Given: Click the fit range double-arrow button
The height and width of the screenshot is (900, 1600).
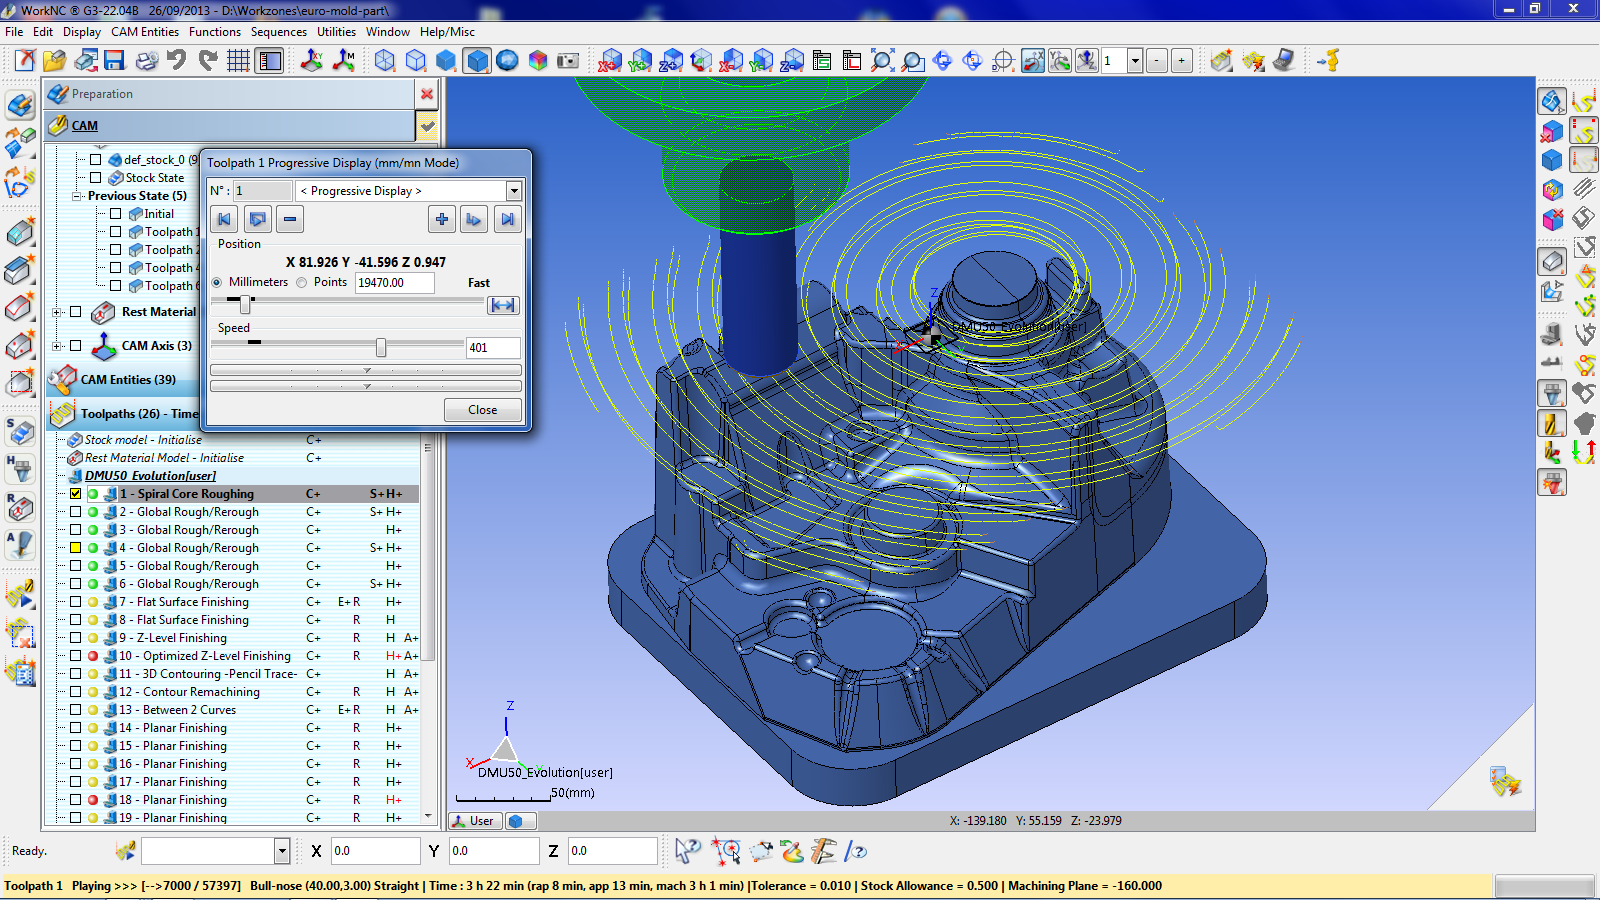Looking at the screenshot, I should coord(503,305).
